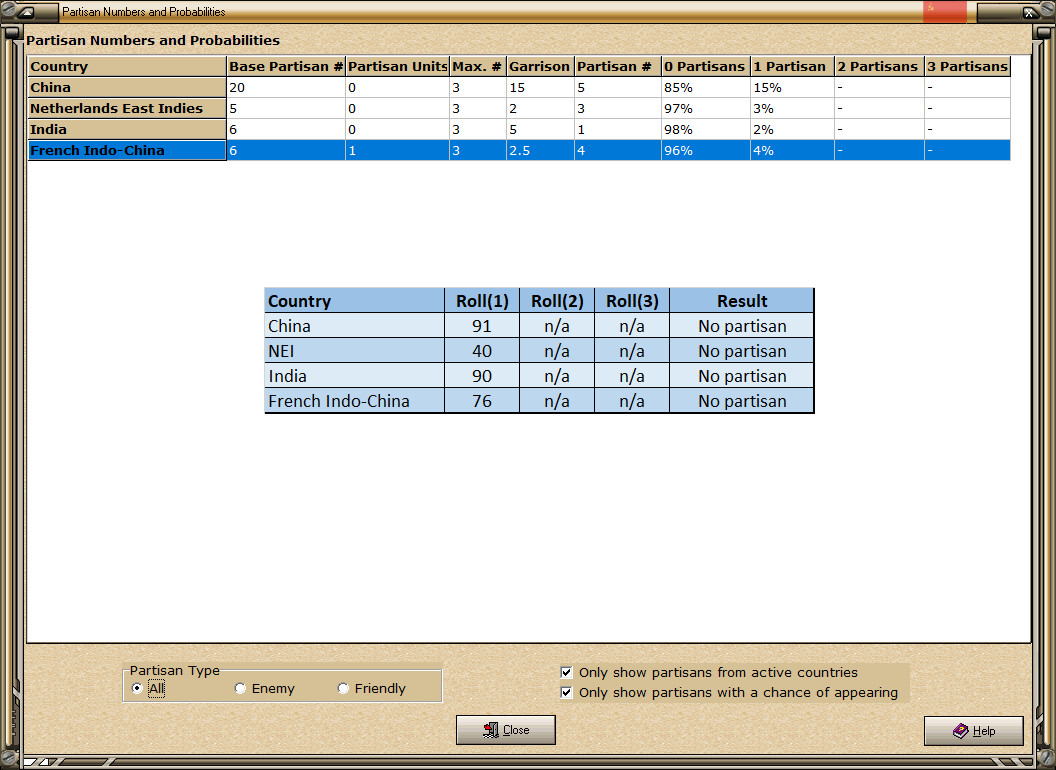Click the 1 Partisan column header
This screenshot has width=1056, height=770.
pos(792,66)
